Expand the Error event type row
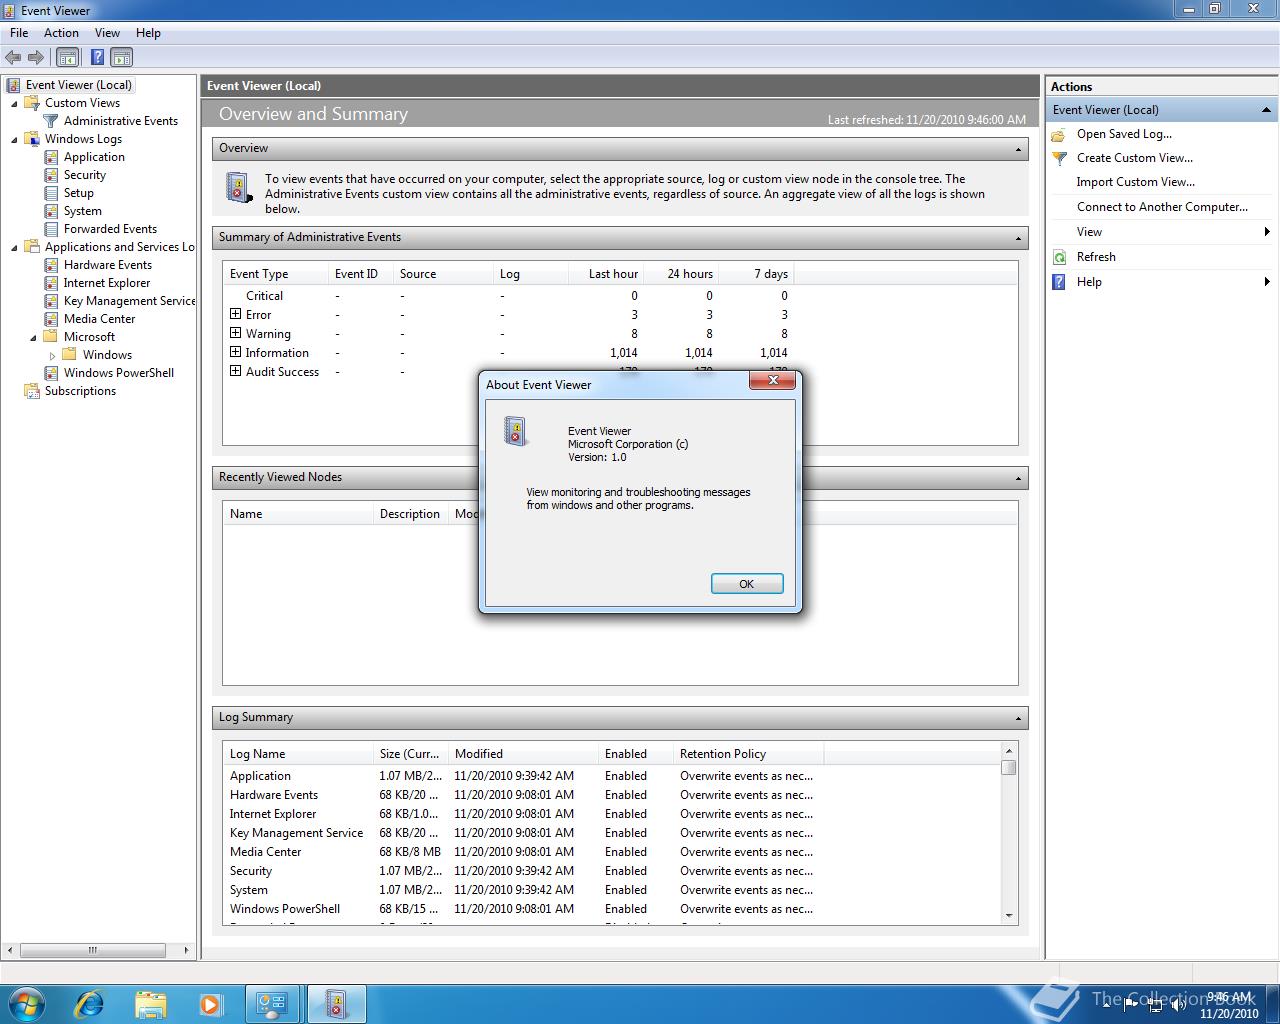Viewport: 1280px width, 1024px height. (236, 314)
